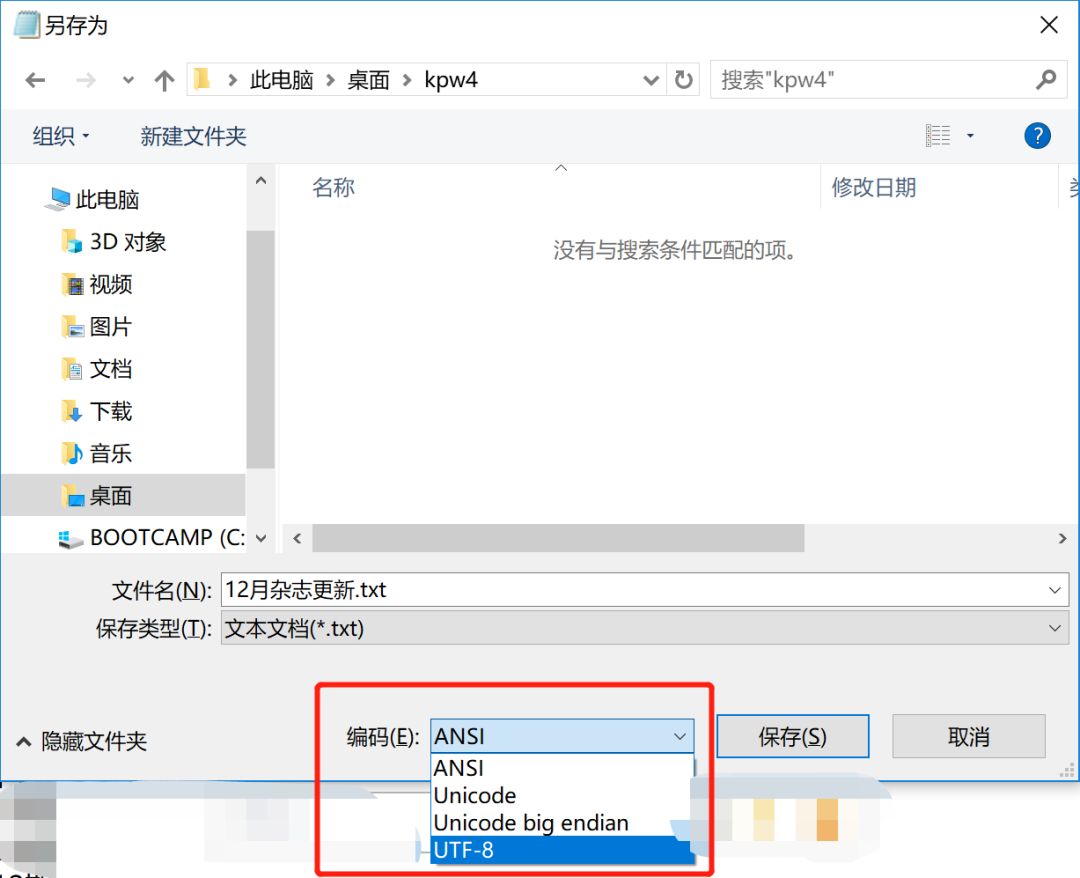Refresh the kpw4 folder view
This screenshot has height=878, width=1080.
point(683,80)
